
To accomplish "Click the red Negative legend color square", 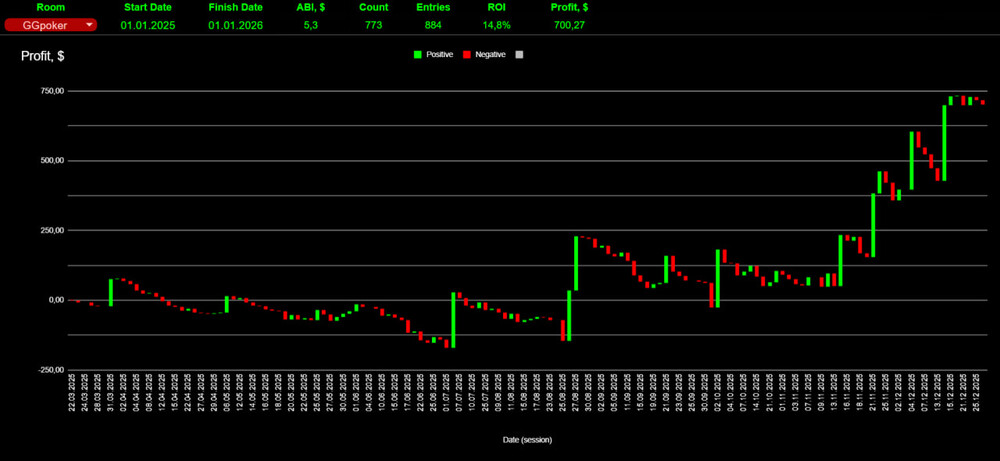I will point(467,54).
